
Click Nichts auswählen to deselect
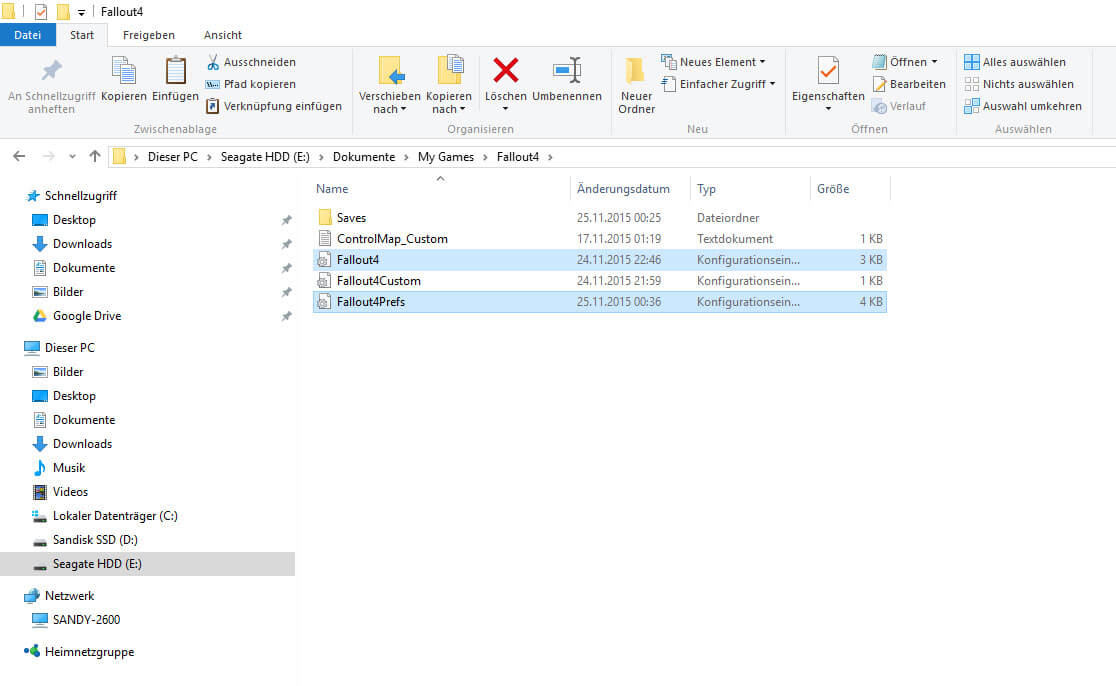pyautogui.click(x=1019, y=84)
